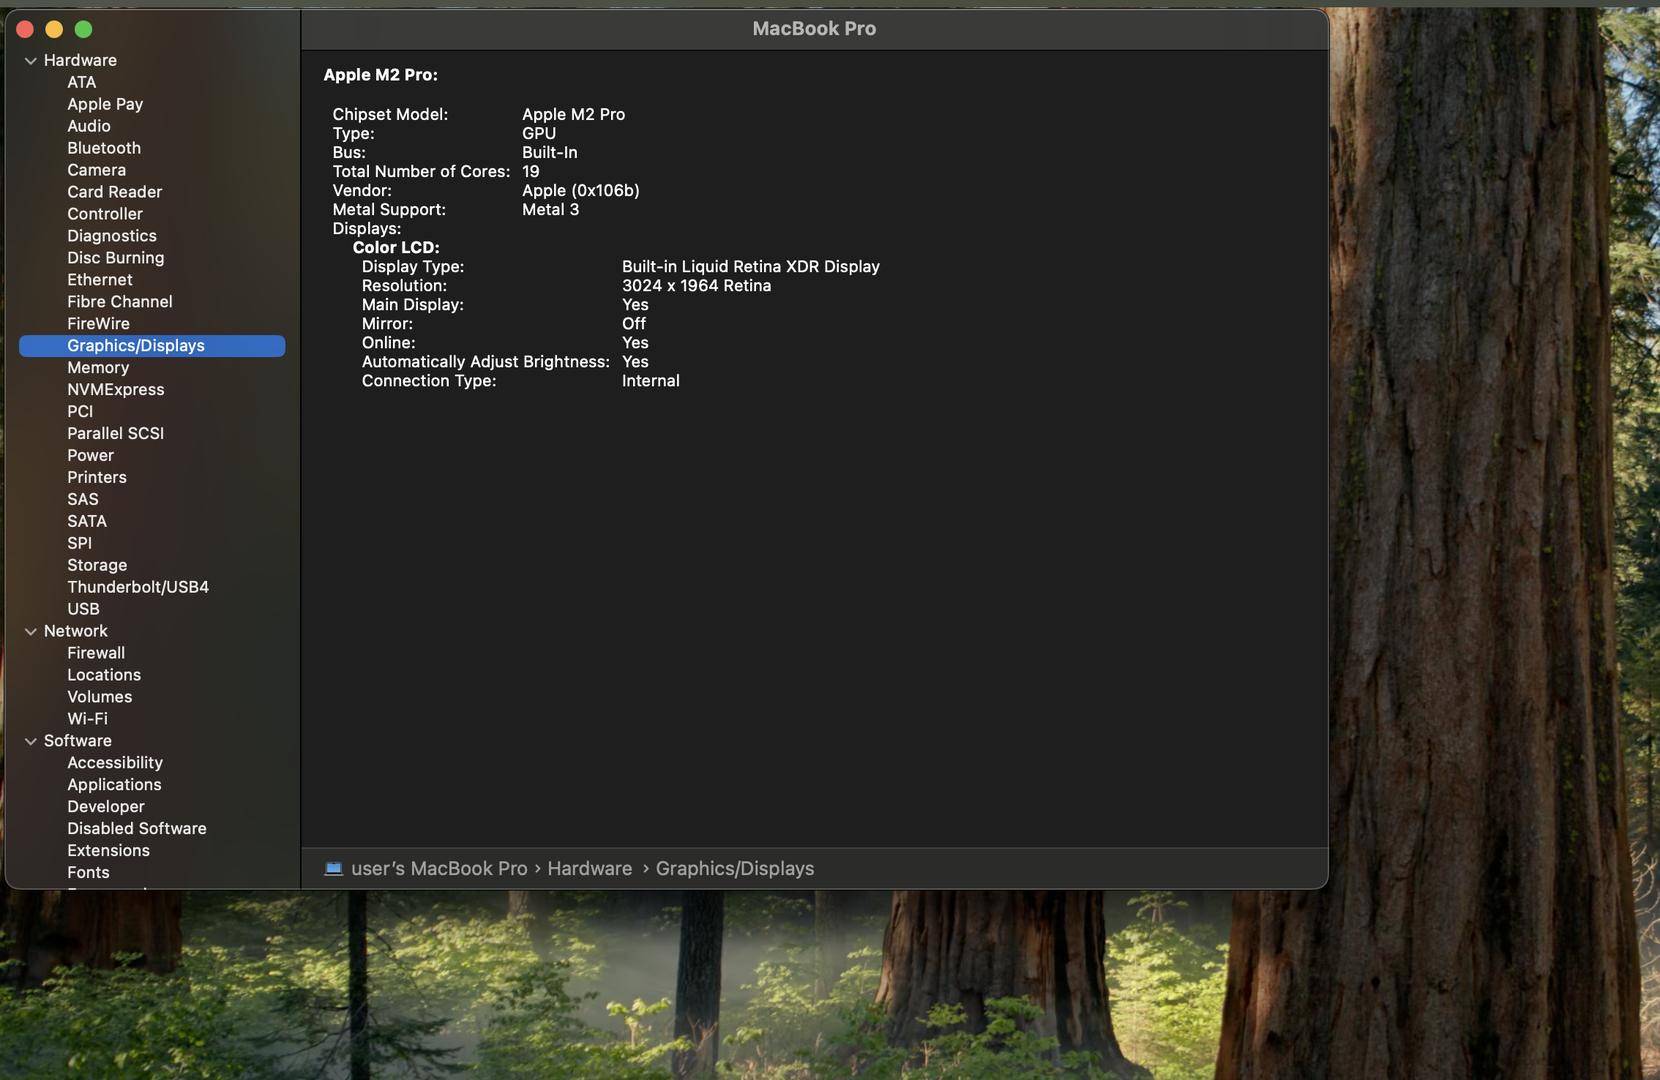Open PCI hardware entry
Viewport: 1660px width, 1080px height.
coord(80,413)
